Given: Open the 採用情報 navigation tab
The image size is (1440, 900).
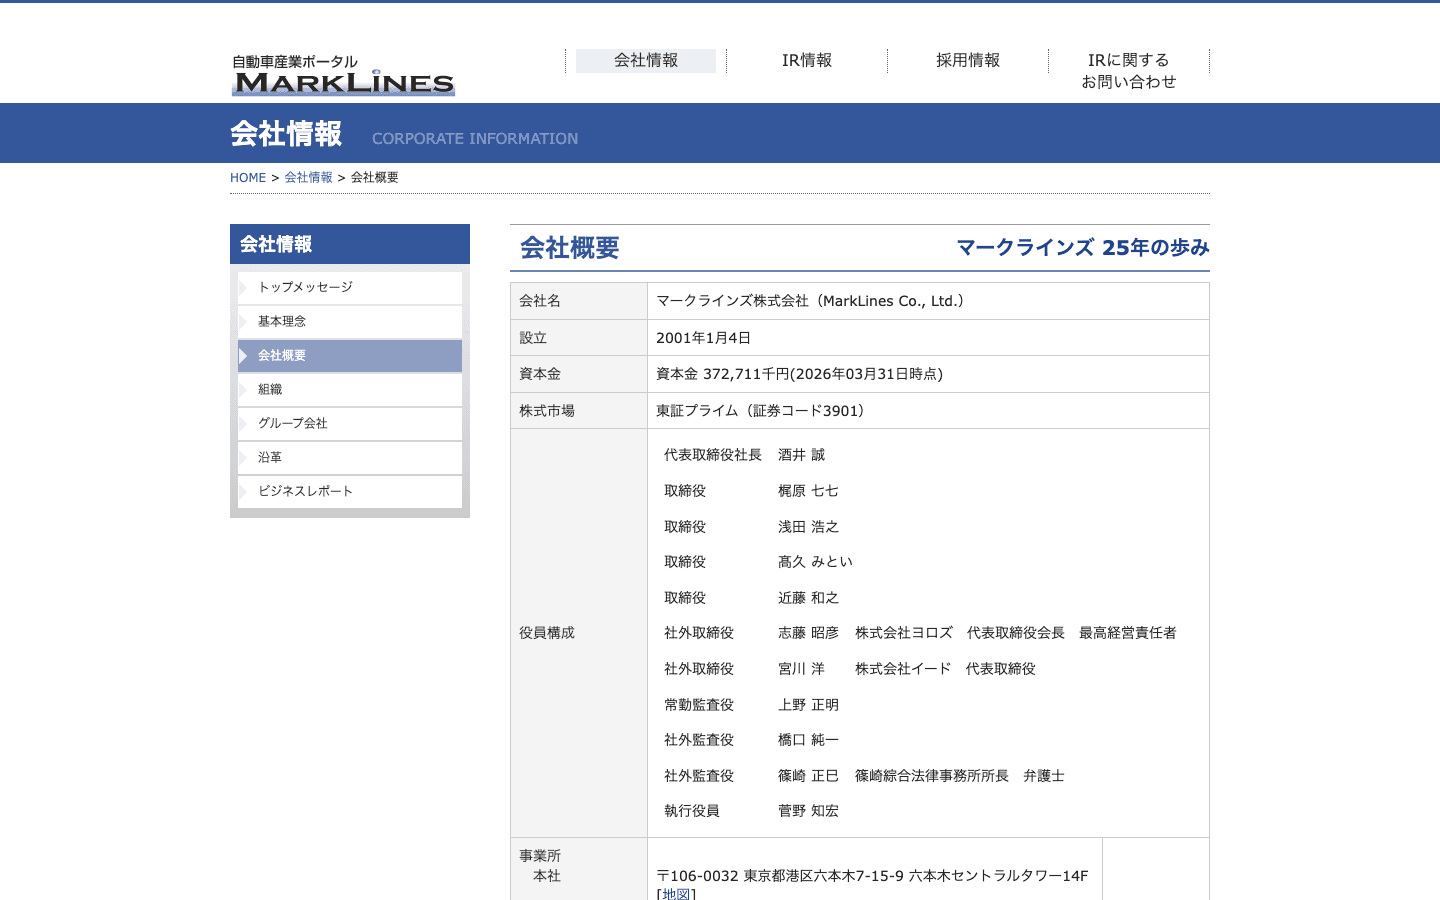Looking at the screenshot, I should point(968,60).
